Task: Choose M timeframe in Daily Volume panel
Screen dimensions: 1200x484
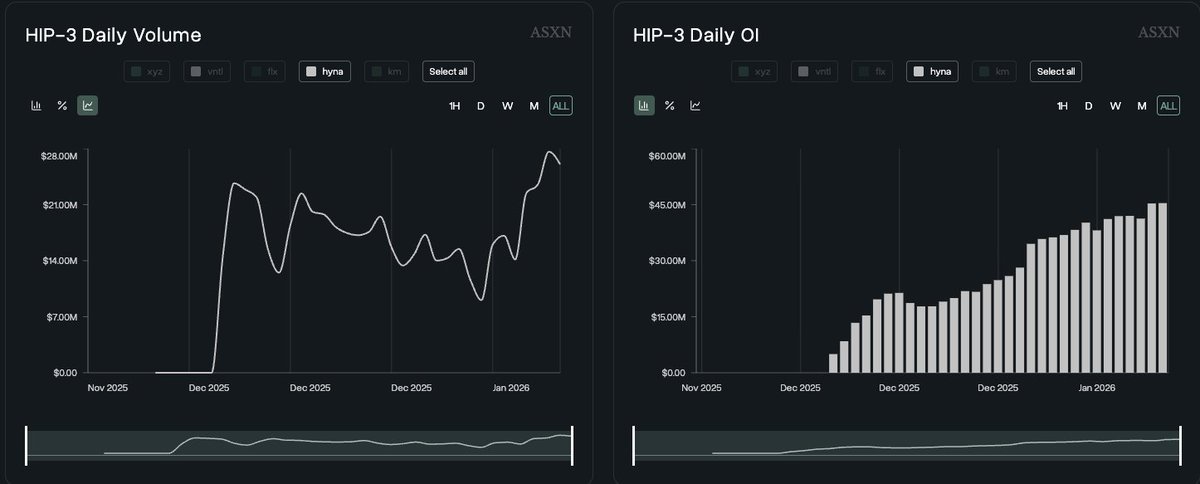Action: (534, 106)
